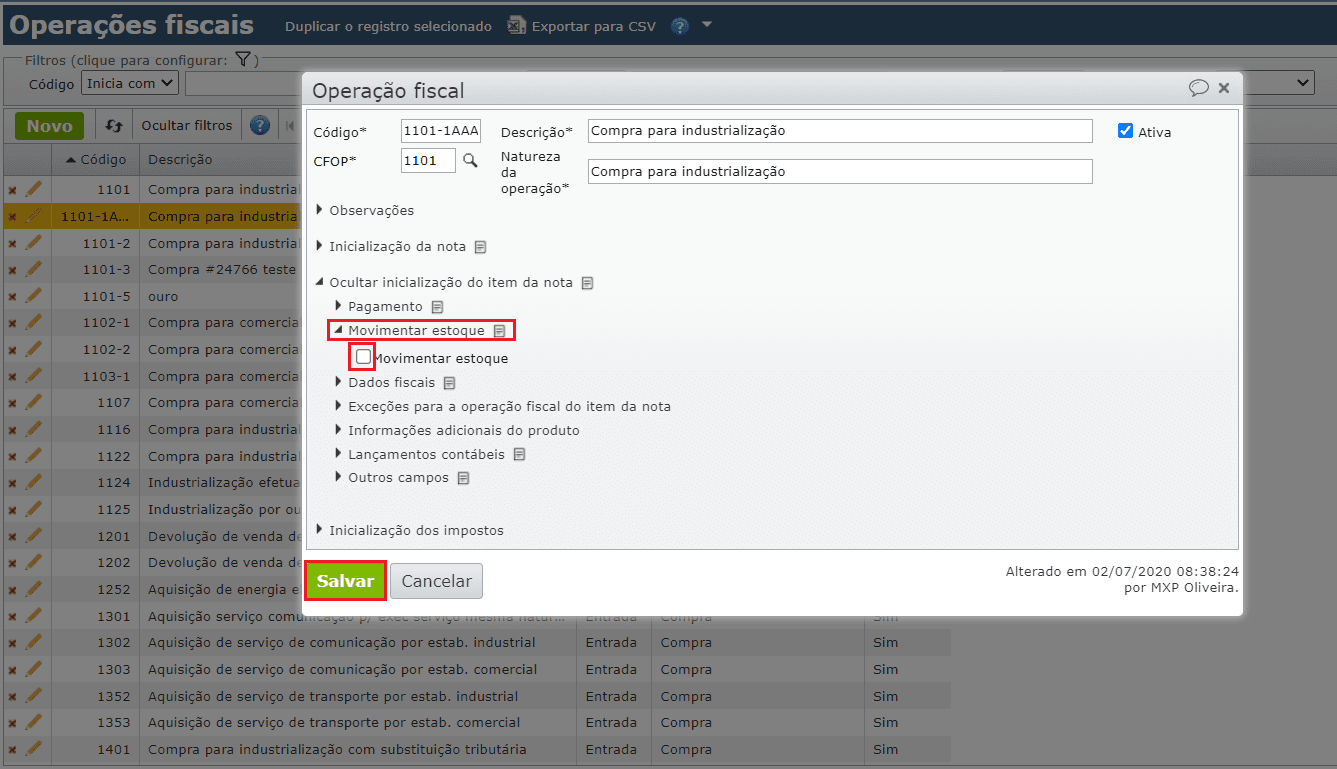The height and width of the screenshot is (769, 1337).
Task: Click note icon beside Ocultar inicialização do item
Action: pyautogui.click(x=588, y=283)
